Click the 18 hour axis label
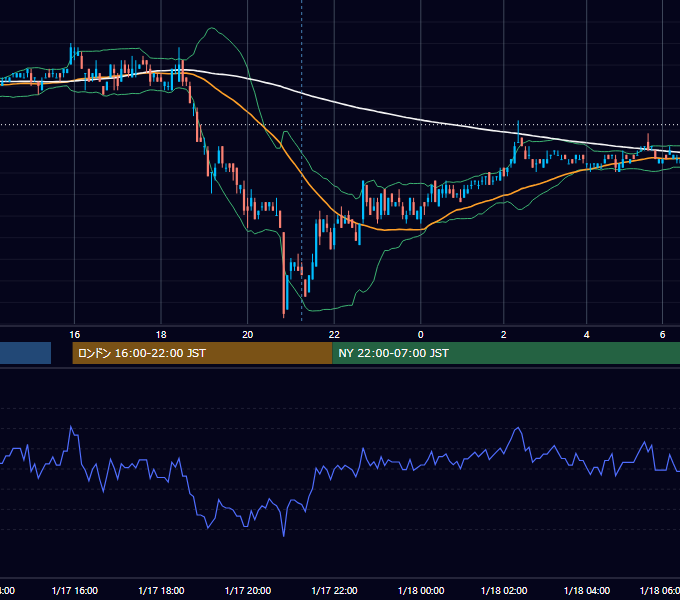This screenshot has height=600, width=680. point(161,335)
